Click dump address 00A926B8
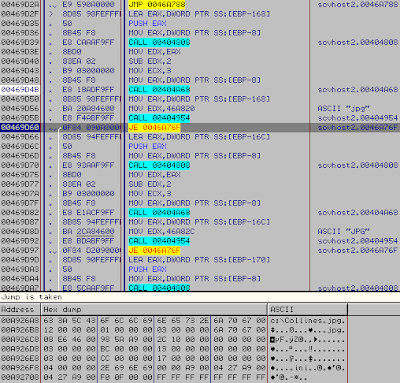This screenshot has width=400, height=383. click(20, 330)
